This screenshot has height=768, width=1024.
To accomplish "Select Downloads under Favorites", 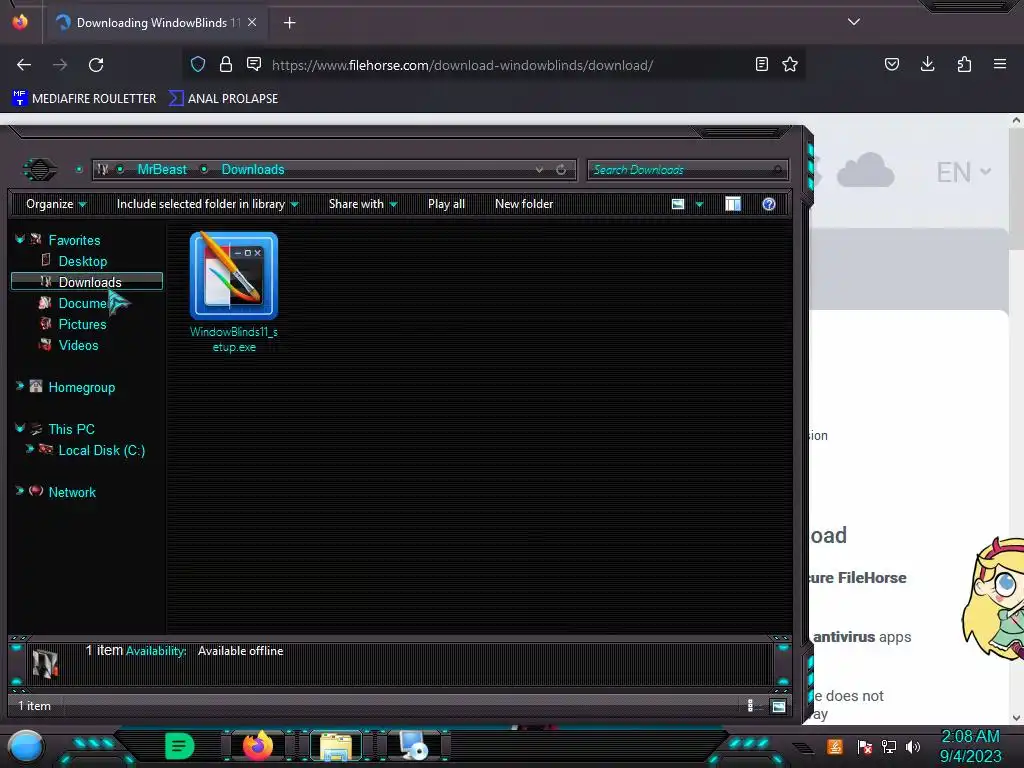I will tap(87, 281).
